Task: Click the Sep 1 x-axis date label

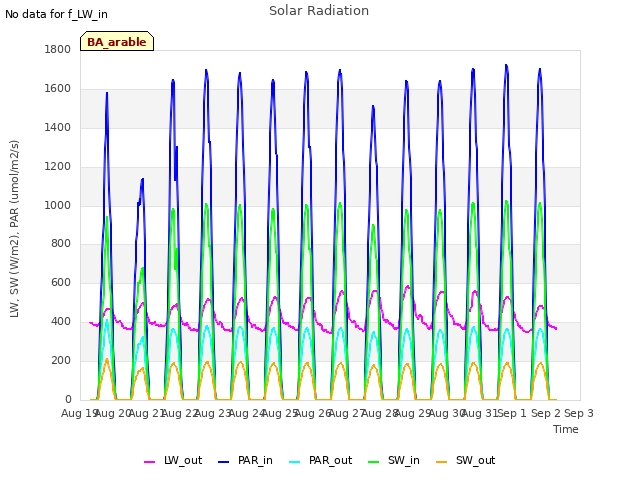Action: (x=513, y=413)
